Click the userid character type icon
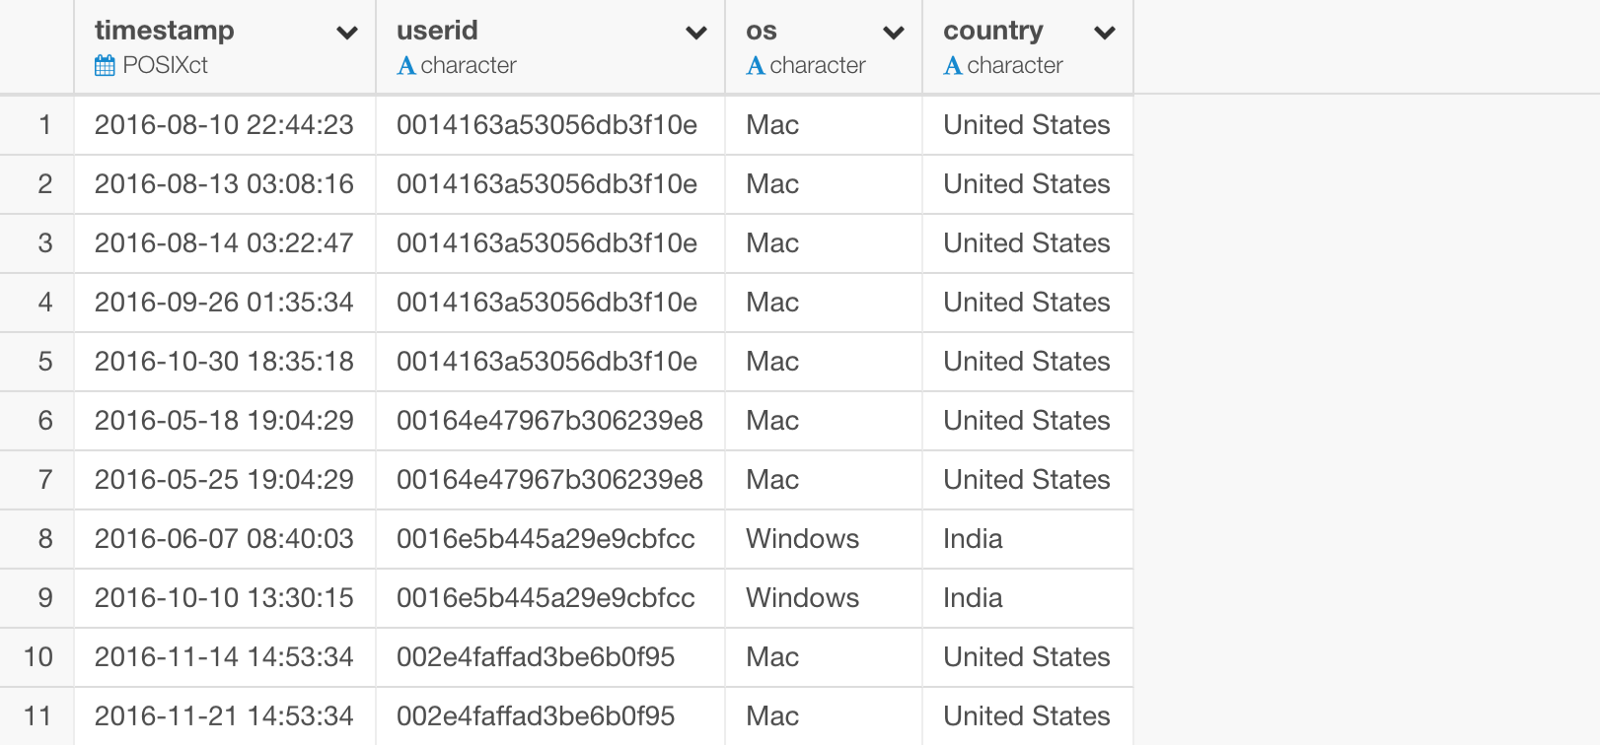 (406, 66)
